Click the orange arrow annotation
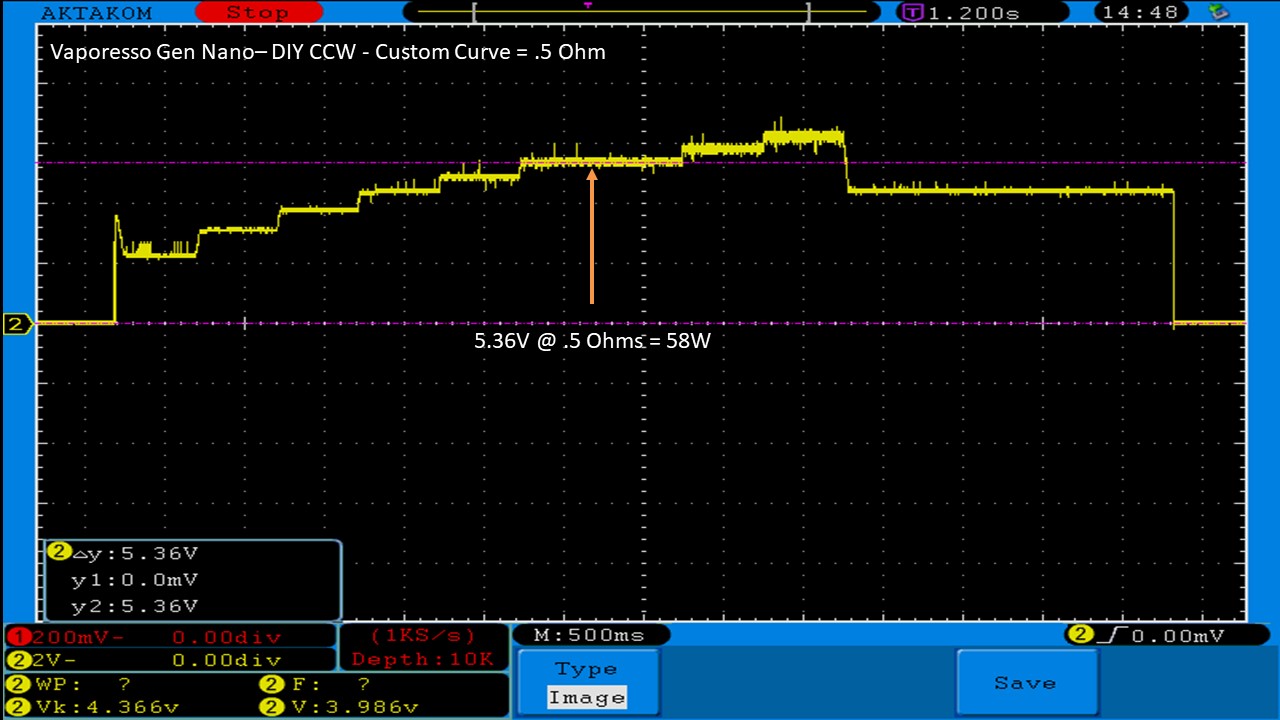The width and height of the screenshot is (1280, 720). point(592,236)
